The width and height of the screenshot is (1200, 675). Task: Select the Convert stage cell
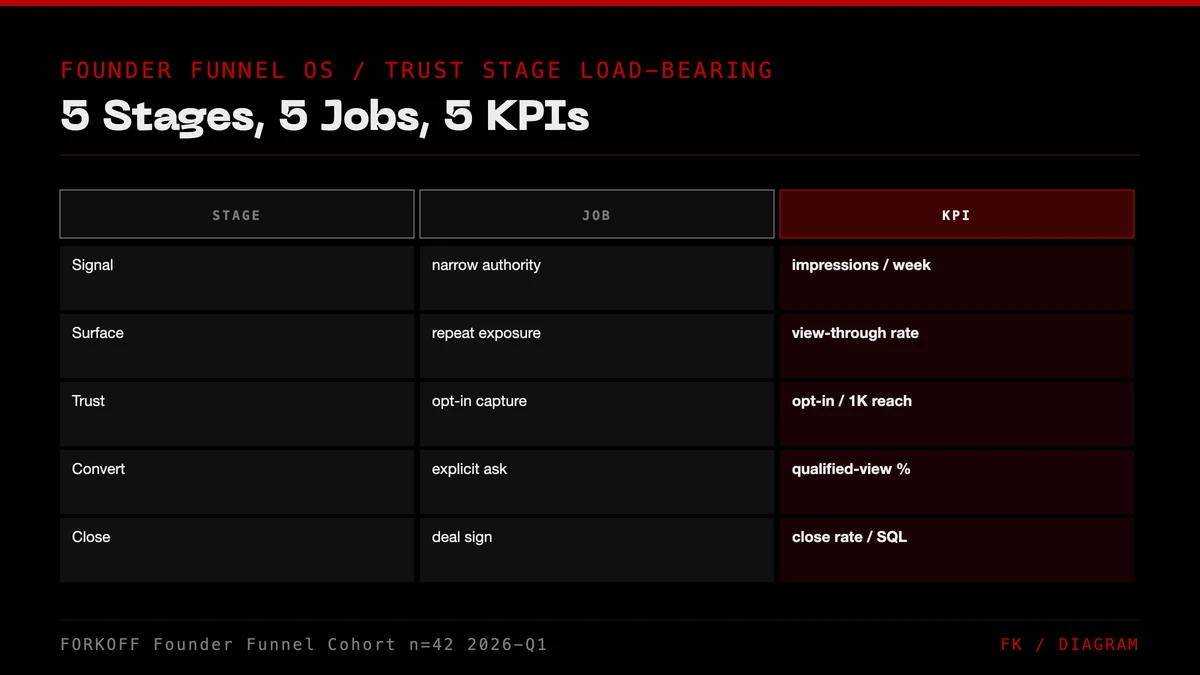coord(237,482)
